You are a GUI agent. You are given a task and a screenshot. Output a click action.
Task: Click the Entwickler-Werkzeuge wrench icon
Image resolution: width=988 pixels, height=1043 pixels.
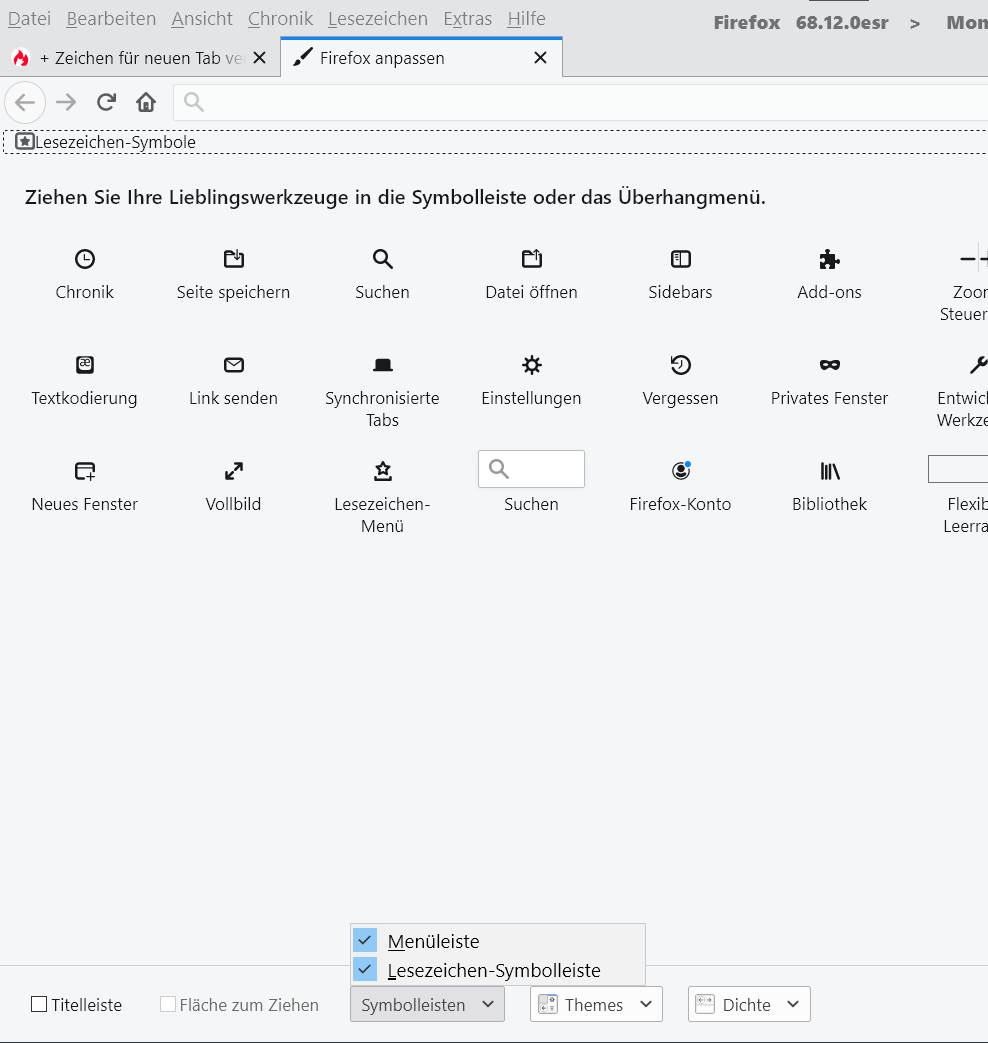click(x=979, y=365)
